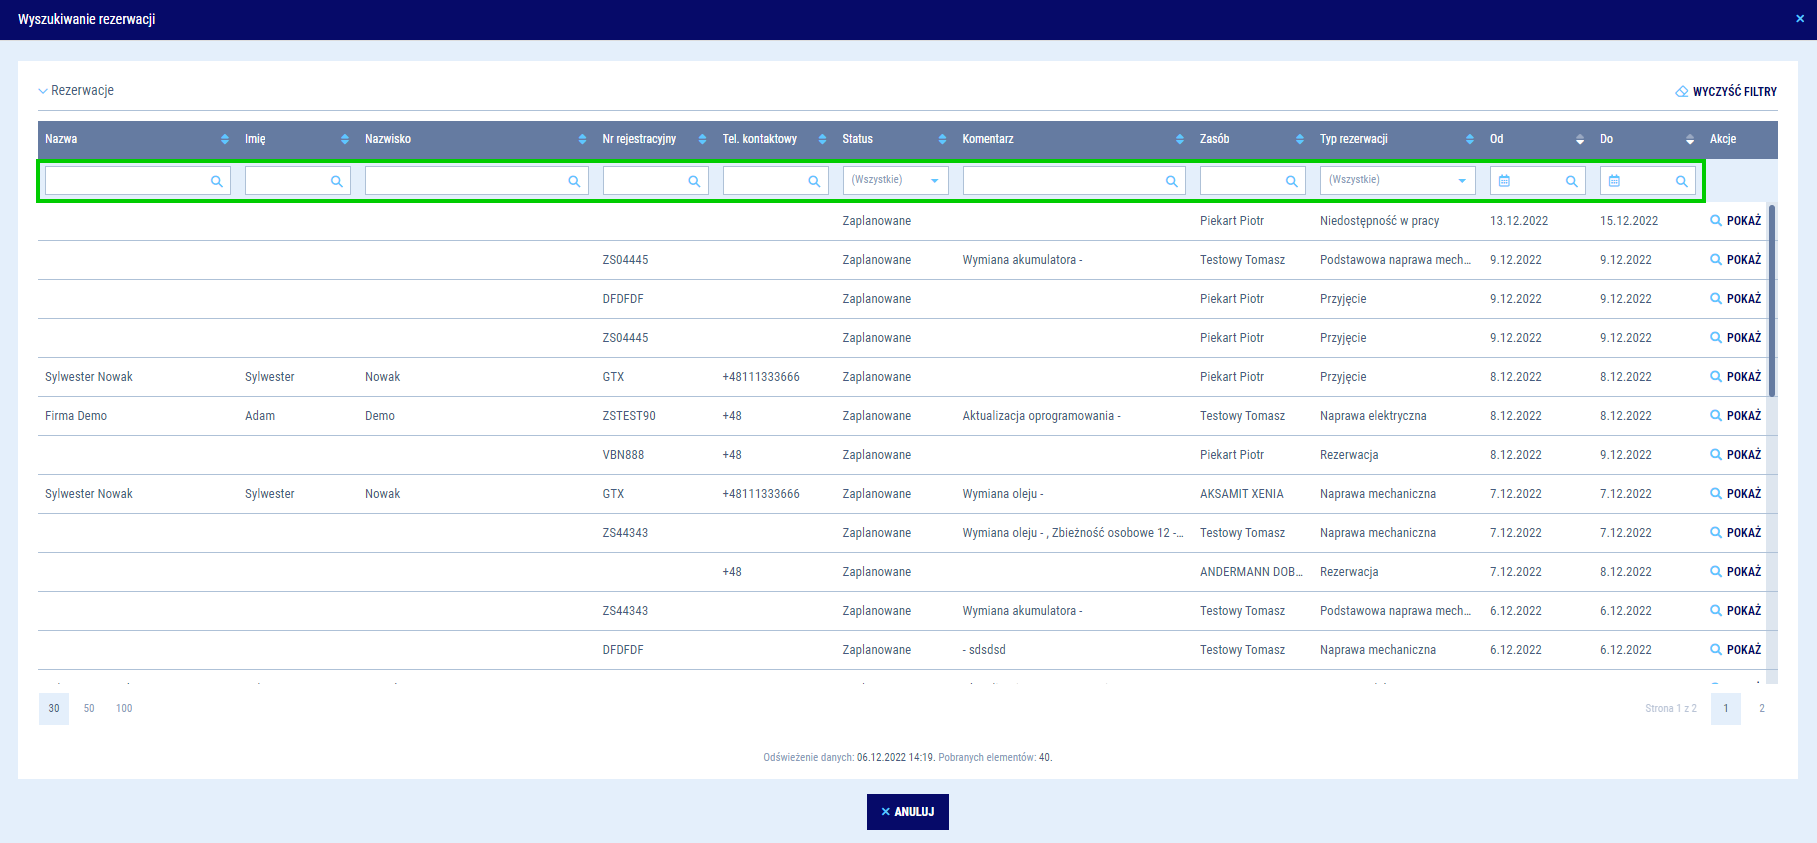Open the calendar icon in Od filter
The height and width of the screenshot is (843, 1817).
tap(1504, 181)
